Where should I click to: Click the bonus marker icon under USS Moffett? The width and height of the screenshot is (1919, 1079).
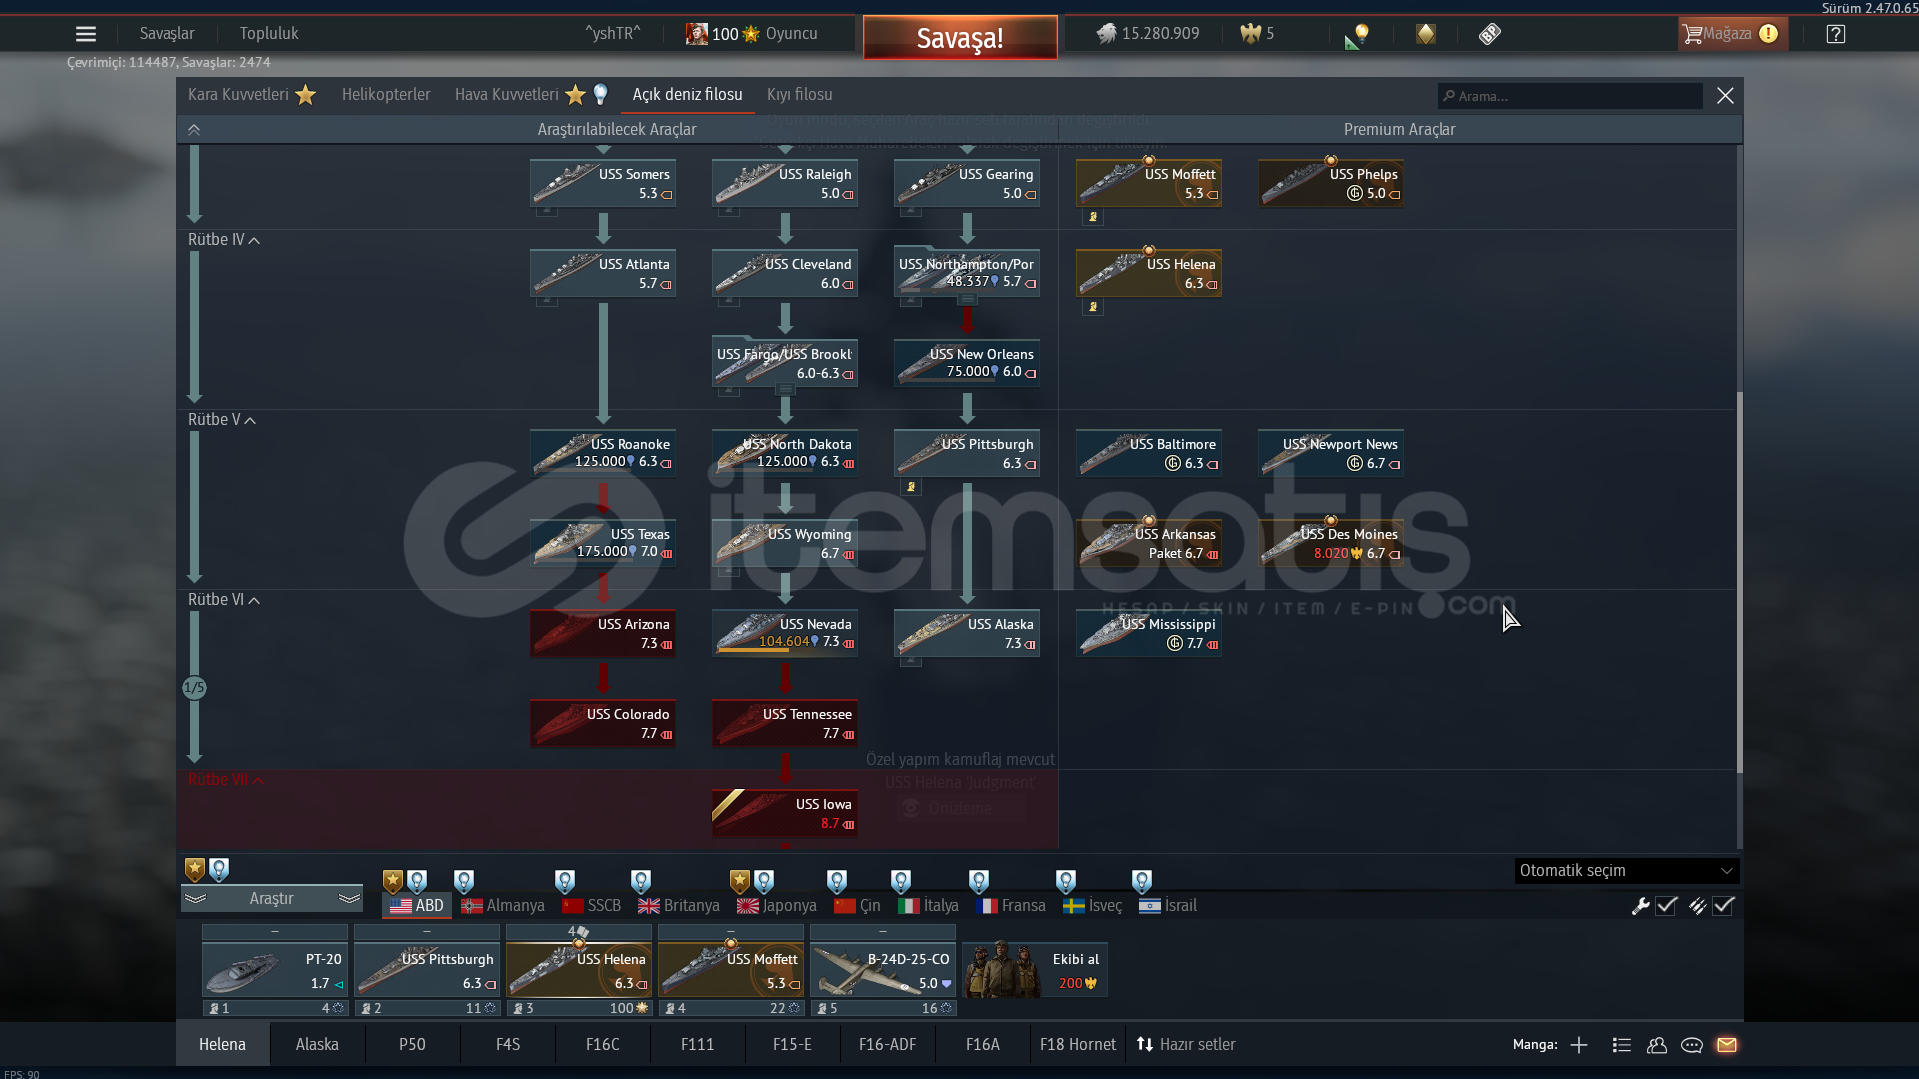[x=1093, y=217]
